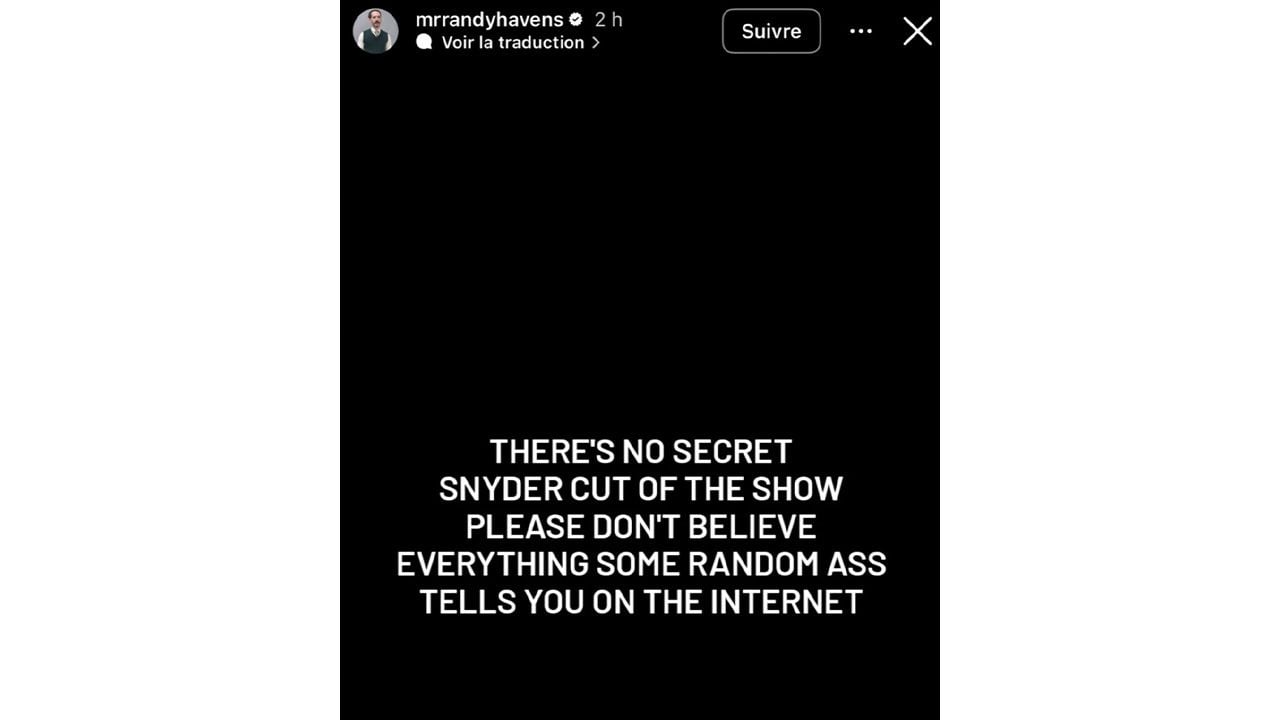This screenshot has width=1280, height=720.
Task: Expand translation via chevron after 'Voir la traduction'
Action: tap(596, 42)
